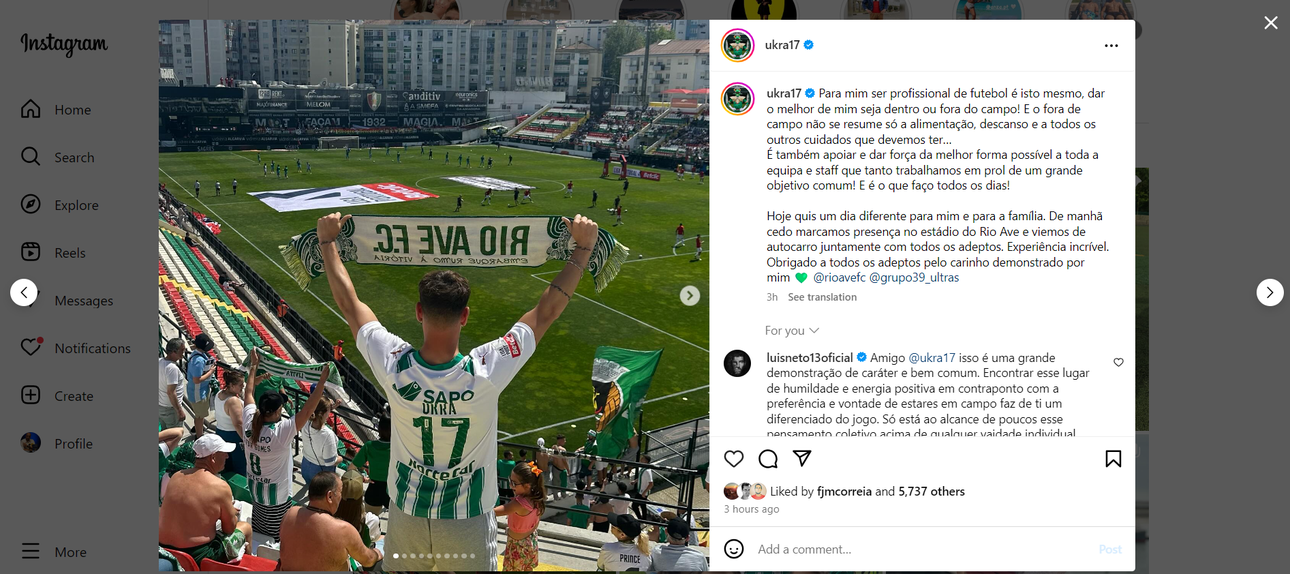
Task: Go to the previous post with the left arrow
Action: pyautogui.click(x=24, y=292)
